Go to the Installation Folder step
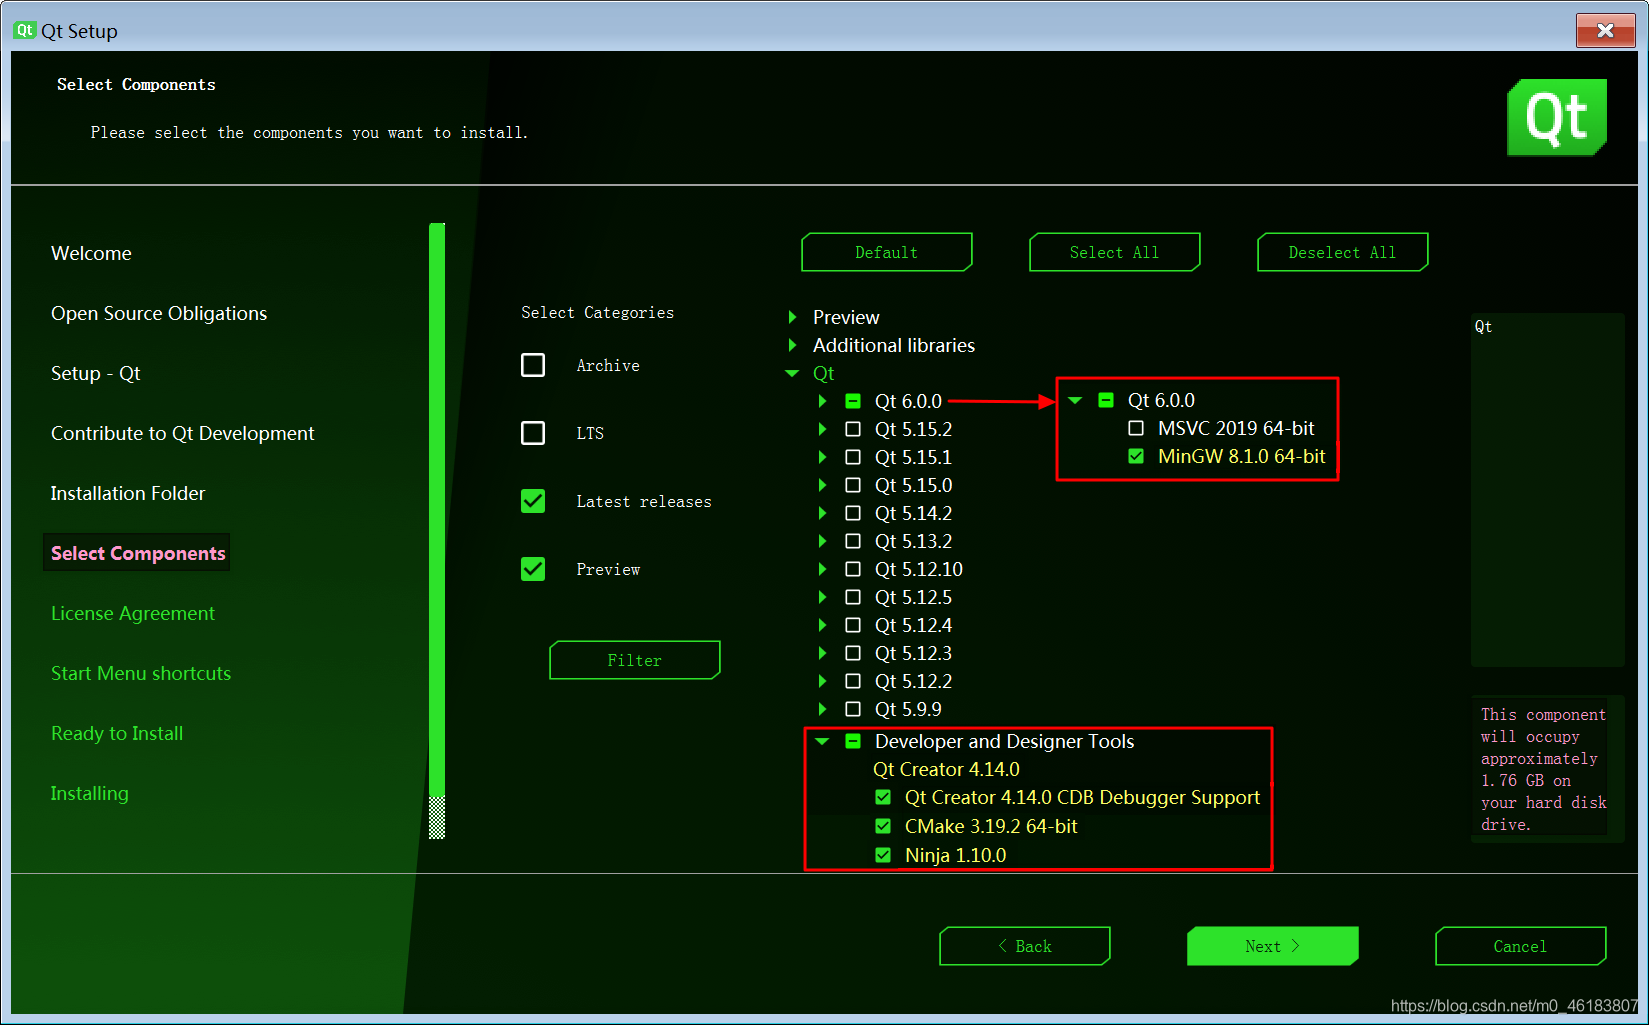This screenshot has width=1649, height=1025. pos(128,493)
